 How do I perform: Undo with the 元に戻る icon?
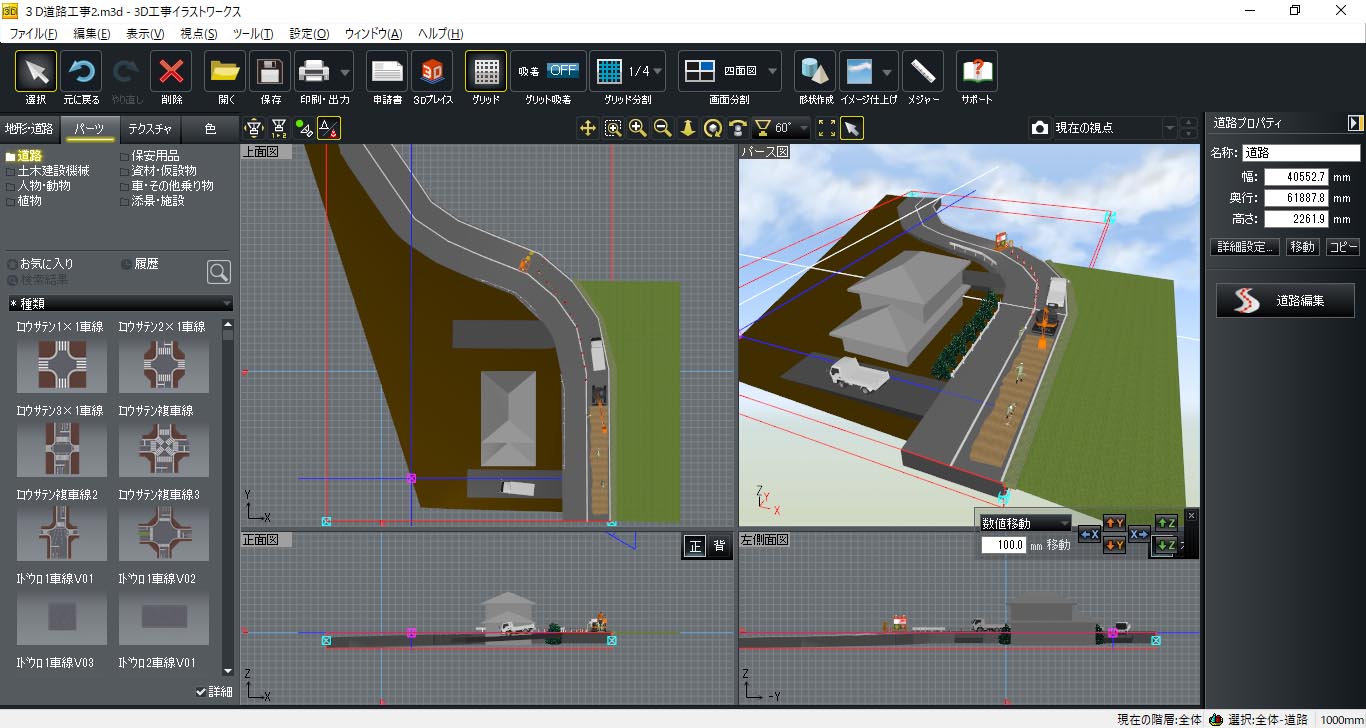click(x=81, y=71)
